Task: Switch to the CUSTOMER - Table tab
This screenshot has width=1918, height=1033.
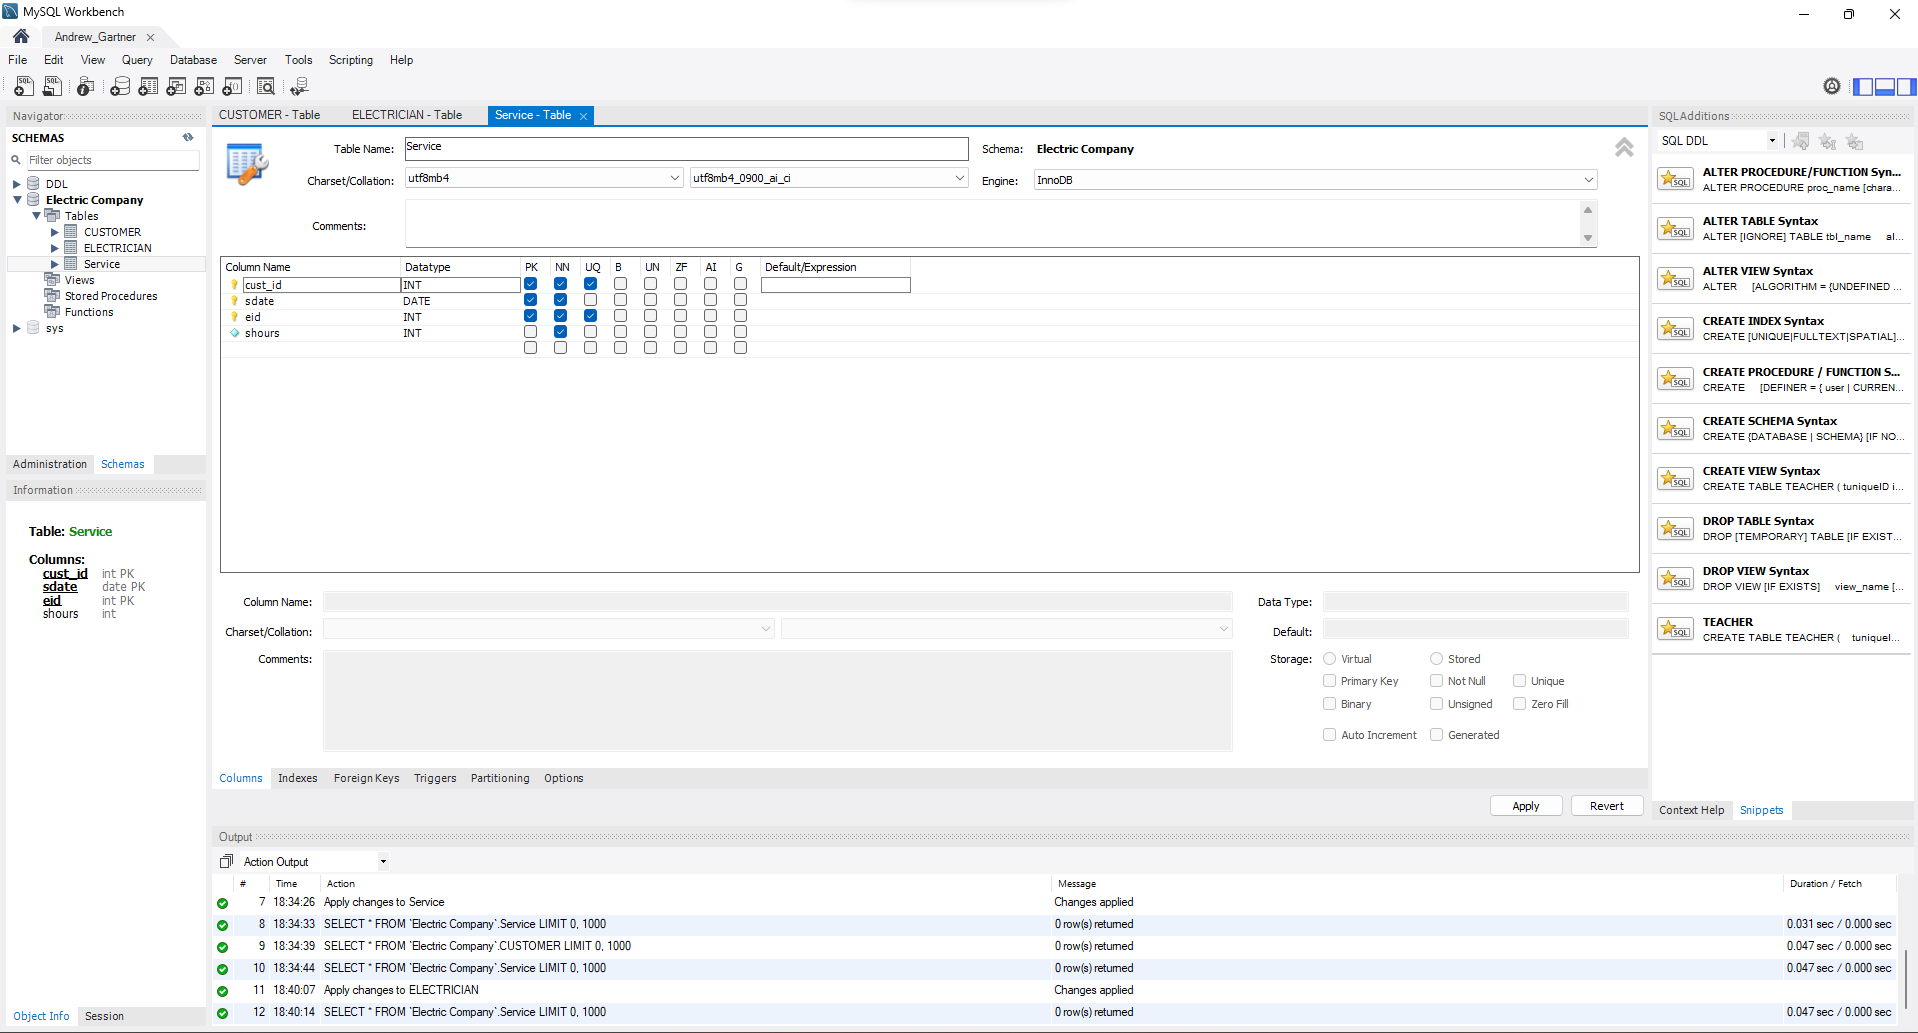Action: pos(270,115)
